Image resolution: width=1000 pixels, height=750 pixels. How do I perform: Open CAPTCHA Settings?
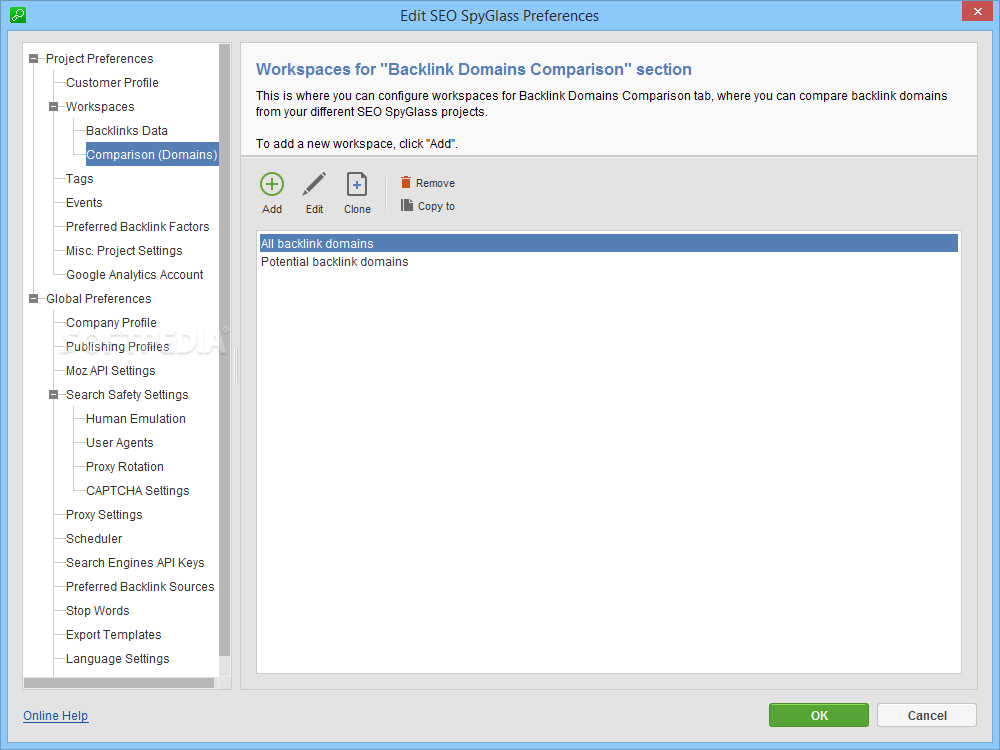(138, 490)
